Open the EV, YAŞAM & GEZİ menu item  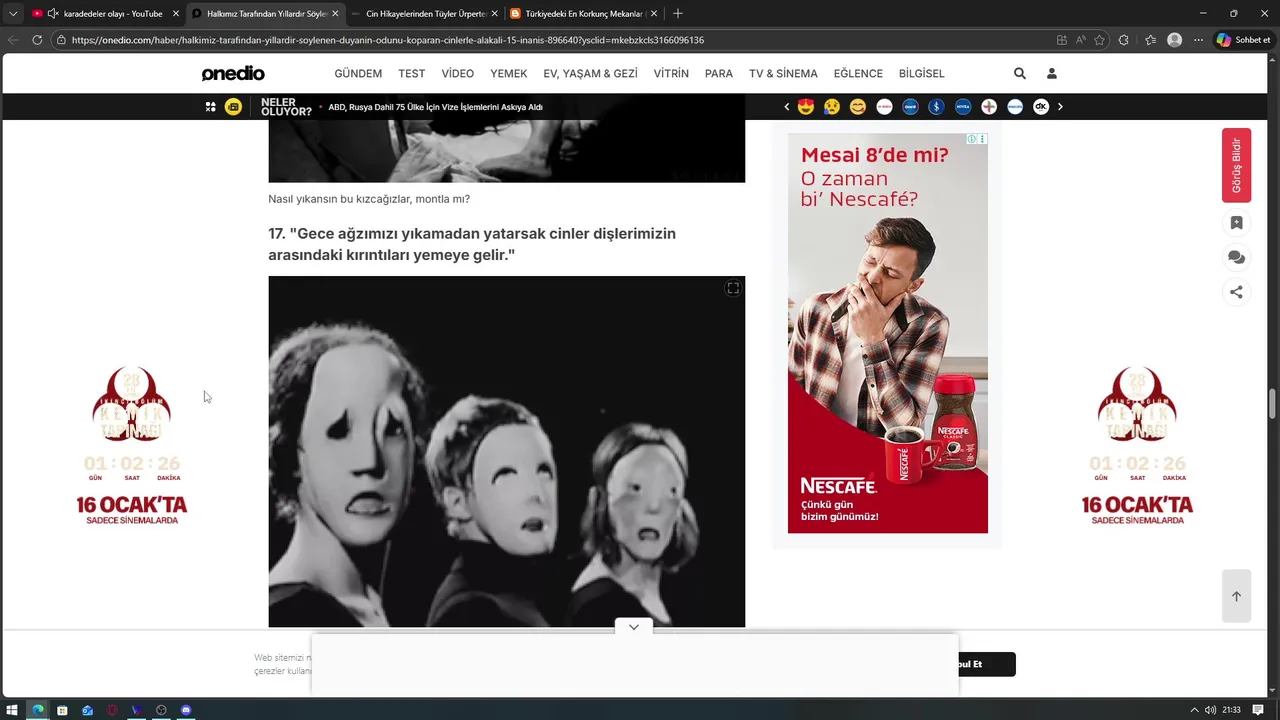point(590,73)
